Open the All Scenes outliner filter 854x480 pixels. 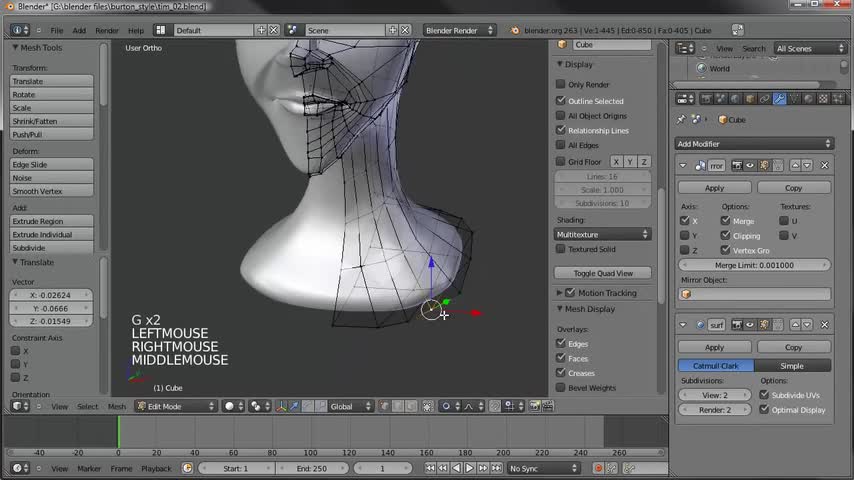810,48
